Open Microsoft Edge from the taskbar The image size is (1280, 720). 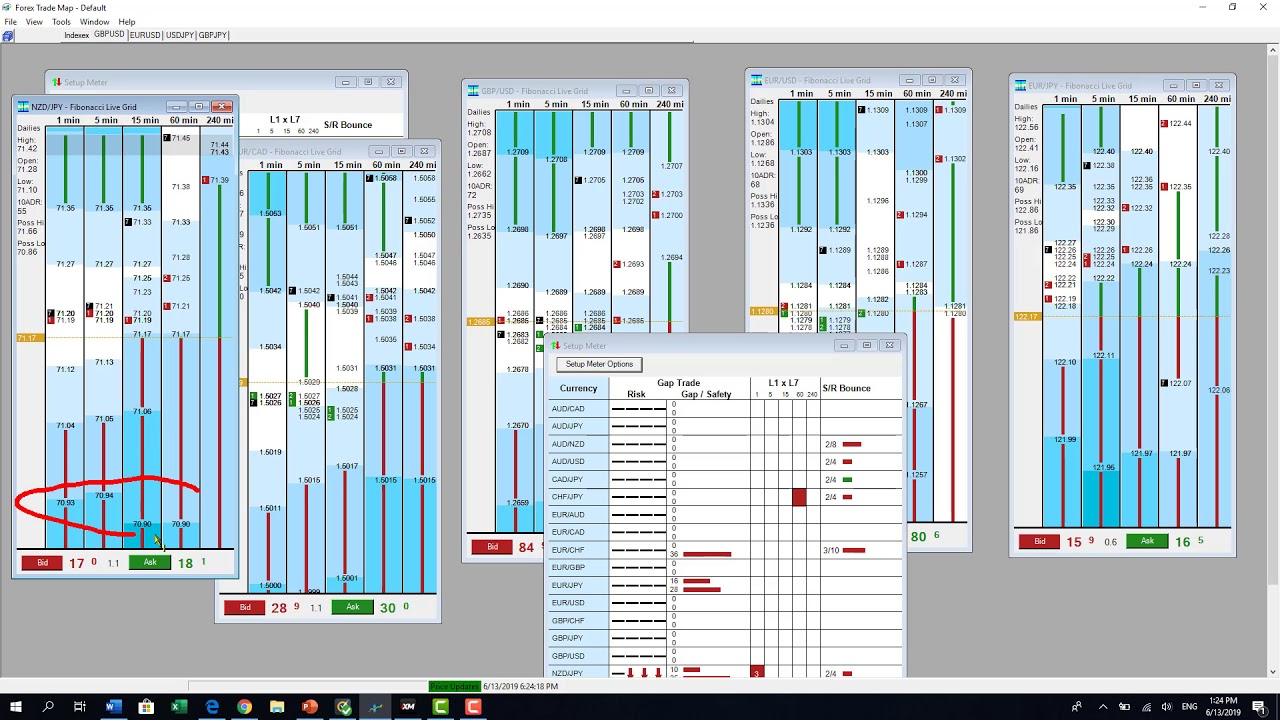[x=212, y=707]
